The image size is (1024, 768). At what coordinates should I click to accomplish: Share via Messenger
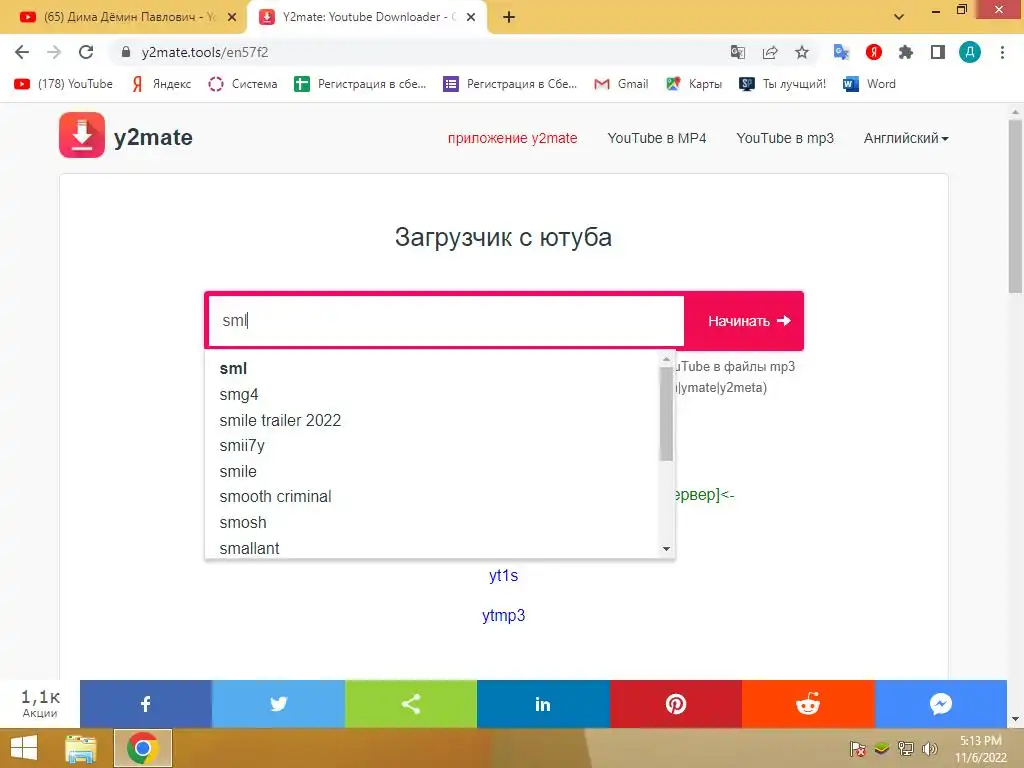[941, 704]
